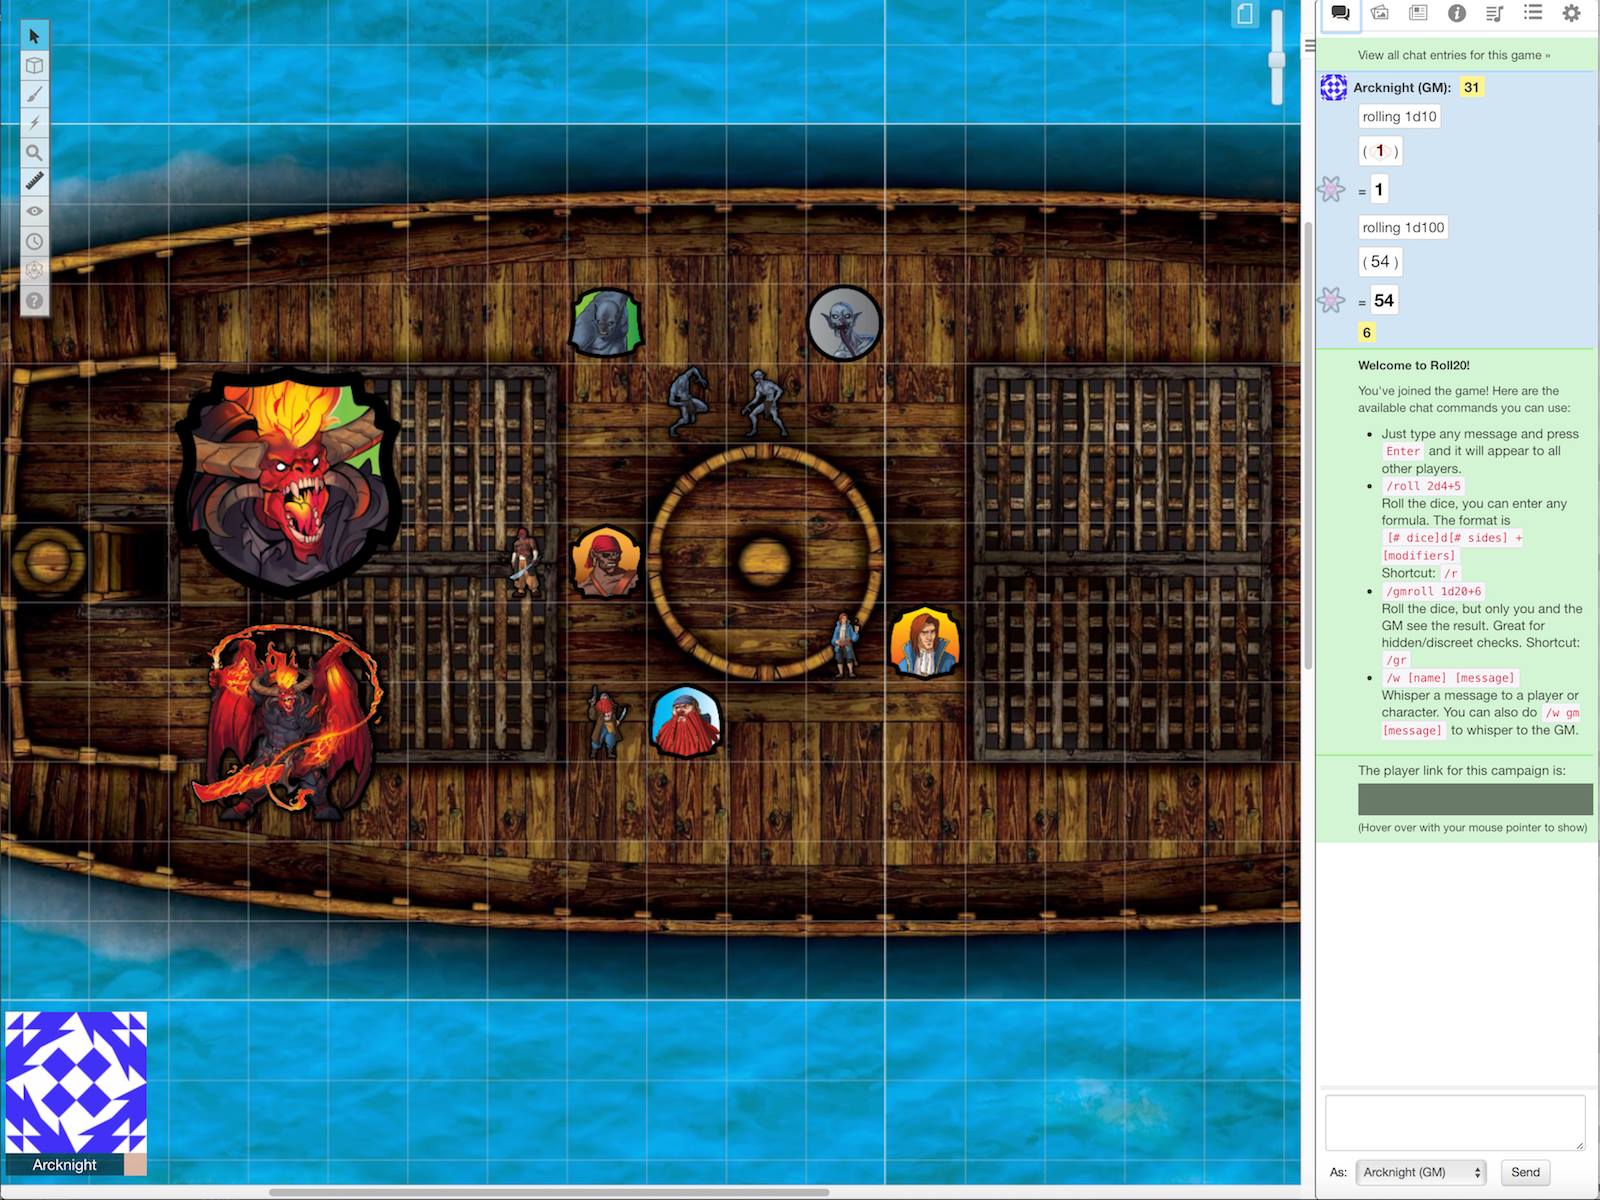Toggle the Fog of War eye tool
Image resolution: width=1600 pixels, height=1200 pixels.
34,212
